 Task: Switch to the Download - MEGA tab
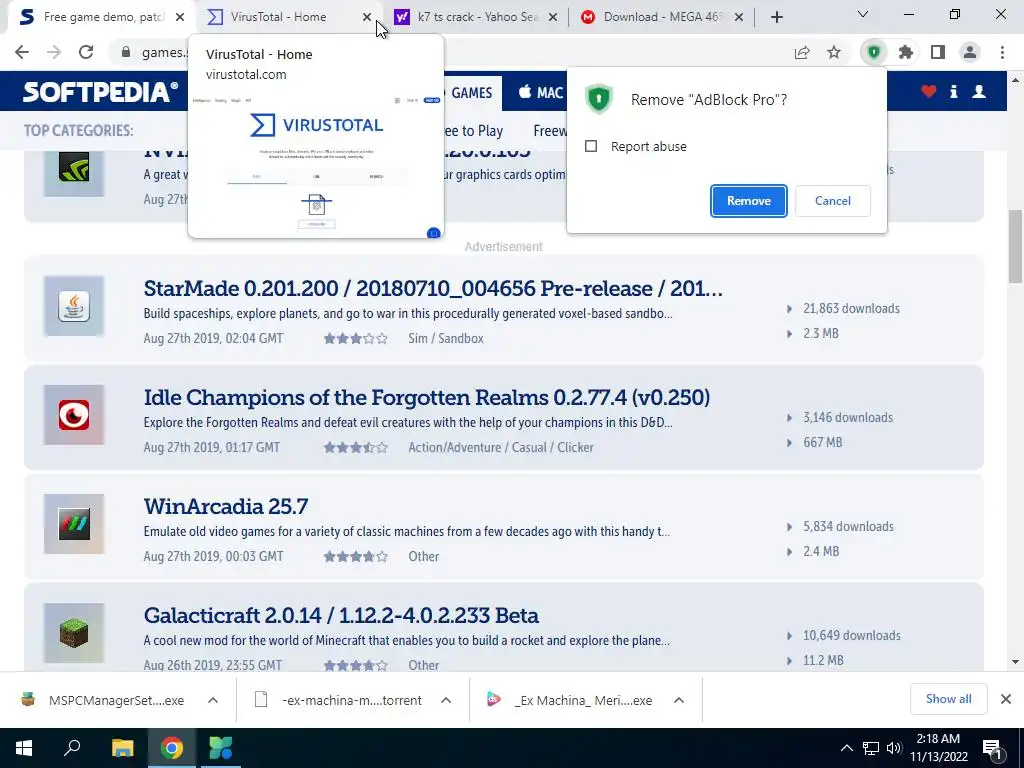(x=661, y=17)
